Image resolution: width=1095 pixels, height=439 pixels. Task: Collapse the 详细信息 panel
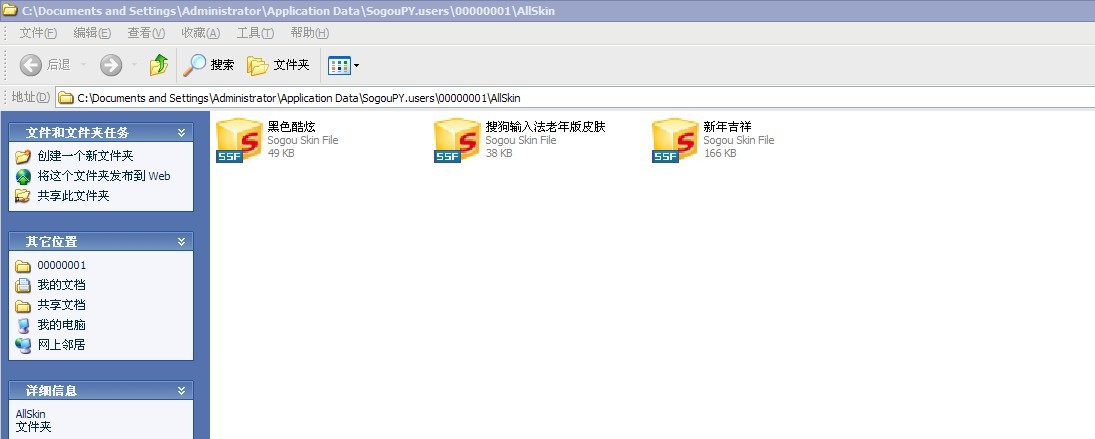click(x=181, y=391)
